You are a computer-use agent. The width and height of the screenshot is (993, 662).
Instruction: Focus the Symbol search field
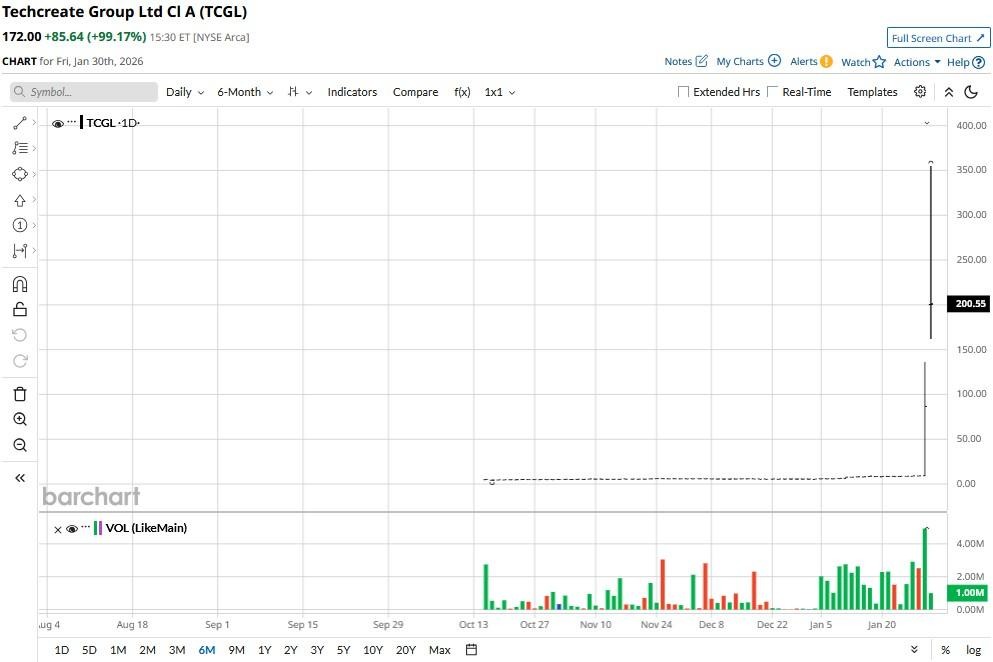[84, 92]
